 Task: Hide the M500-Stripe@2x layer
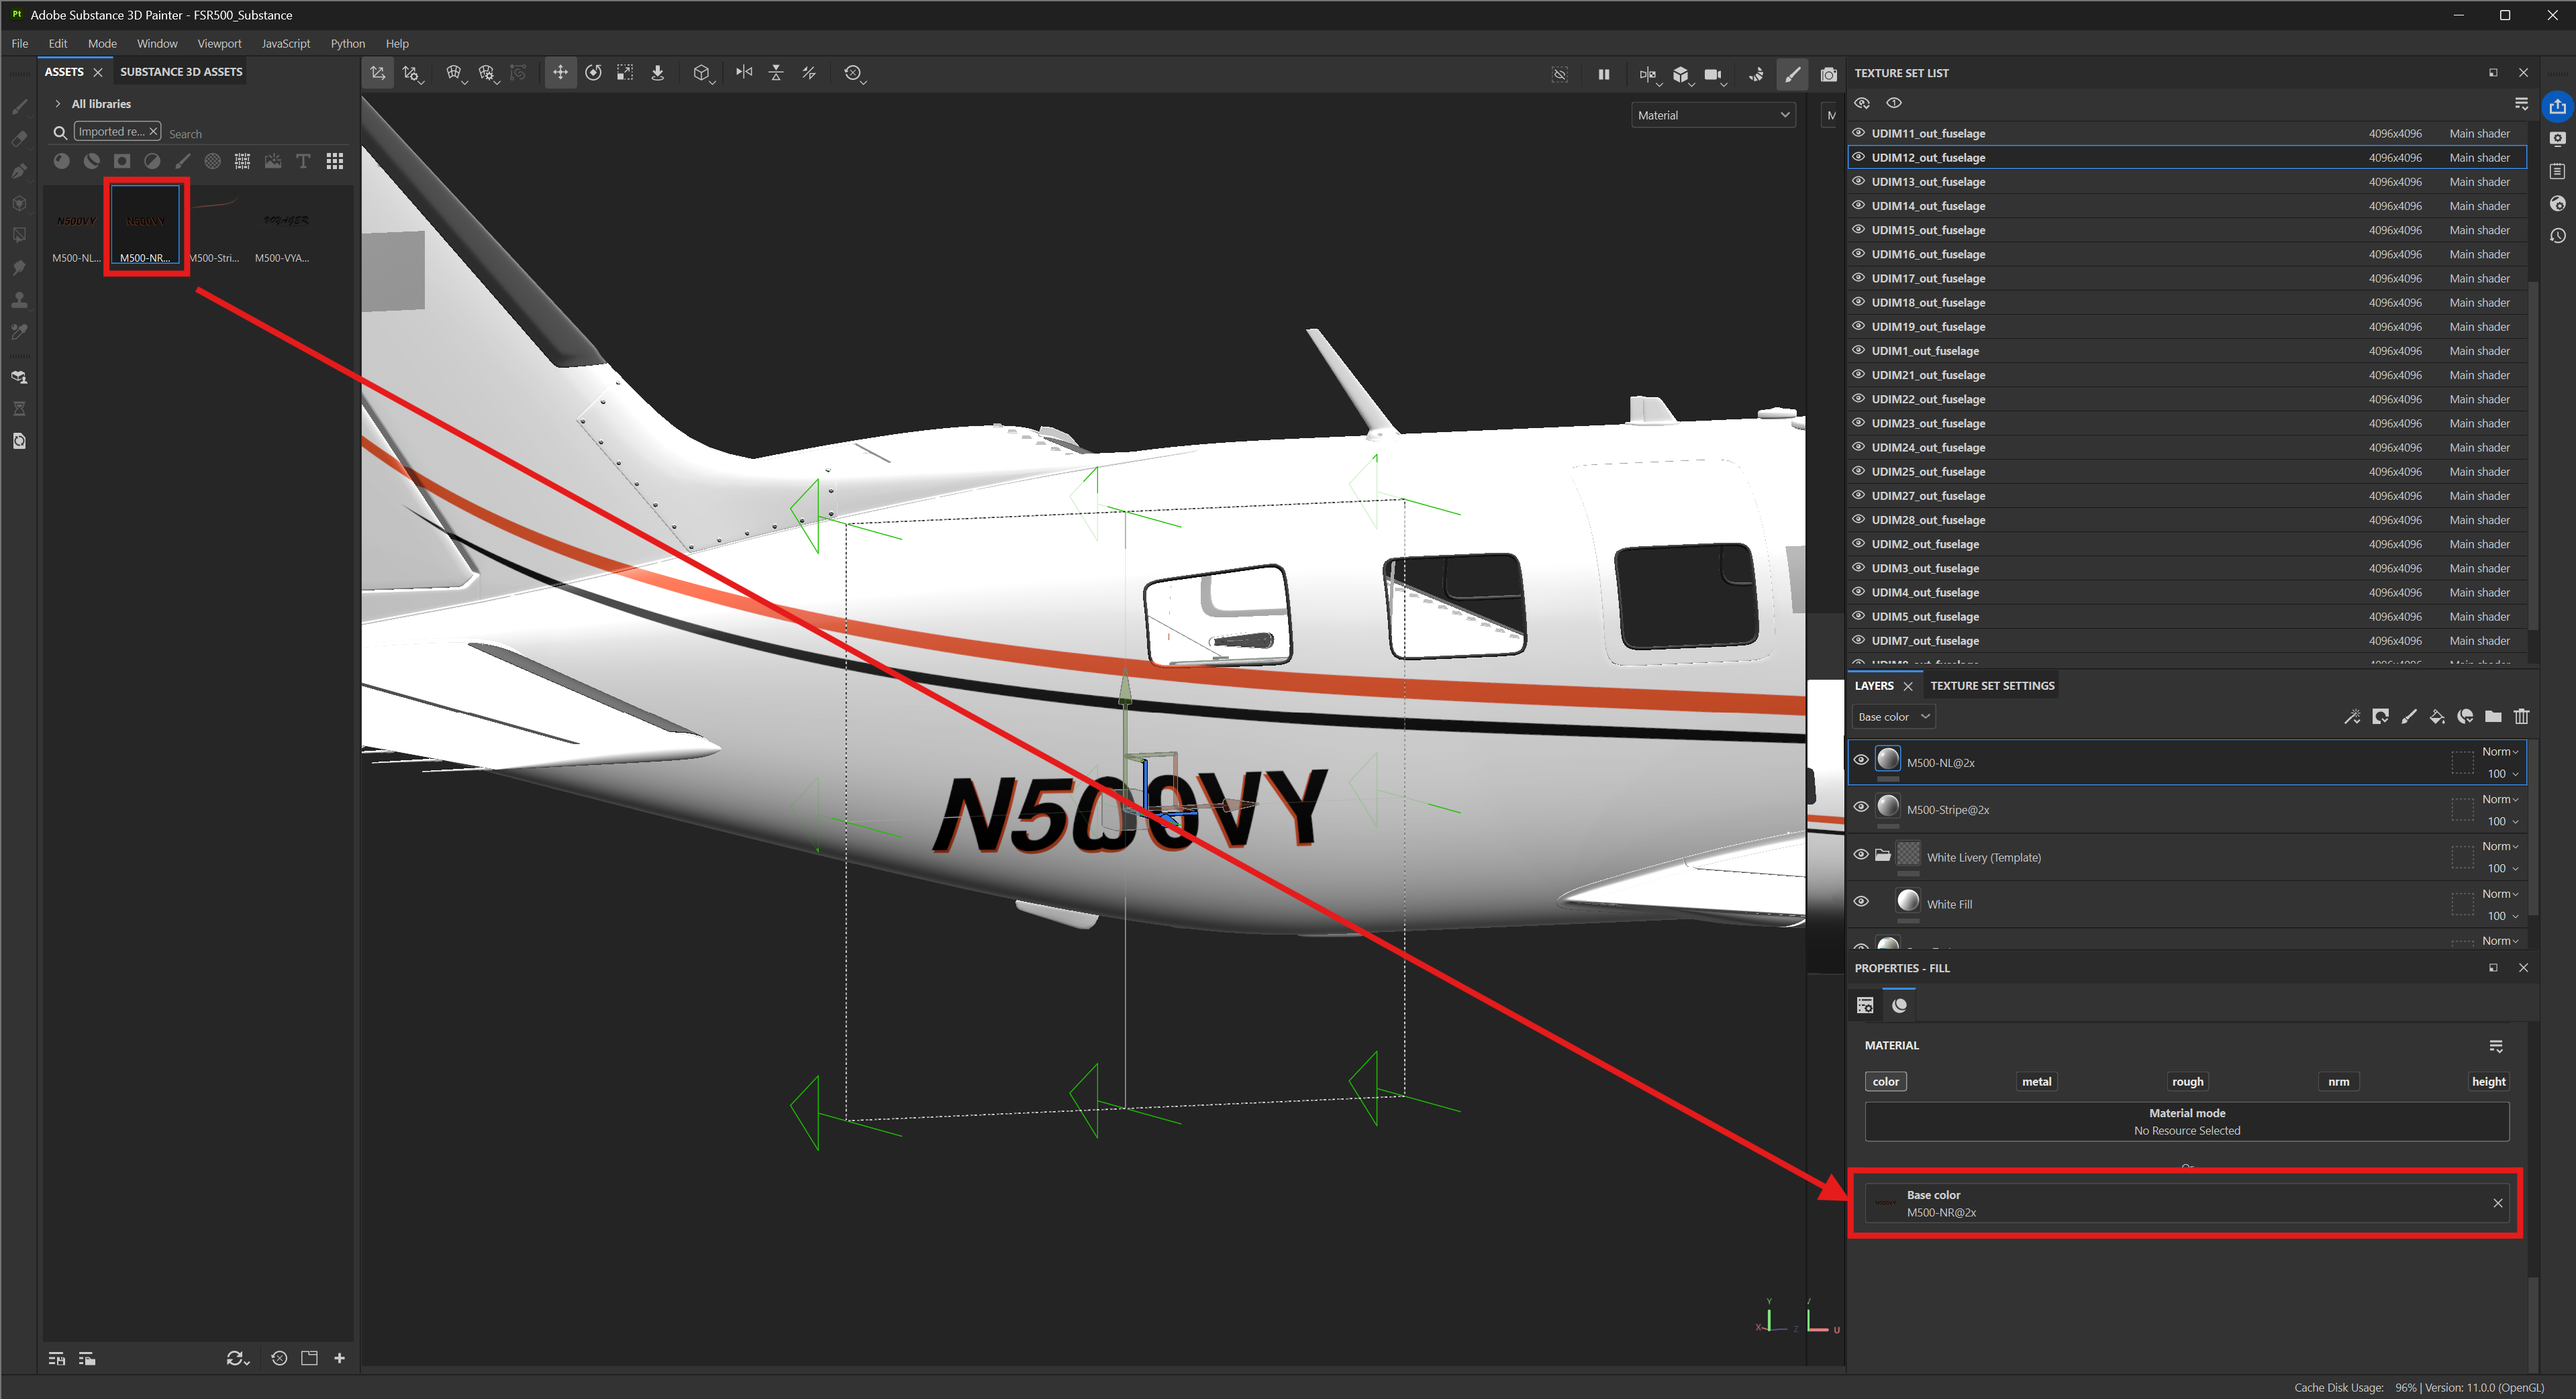[x=1861, y=807]
